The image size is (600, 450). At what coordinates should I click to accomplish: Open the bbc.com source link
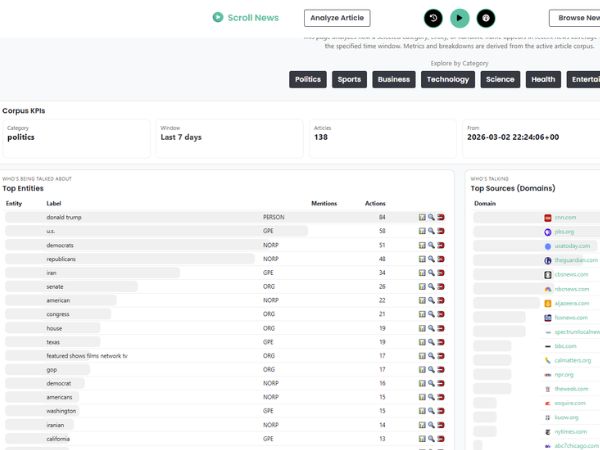click(x=565, y=346)
